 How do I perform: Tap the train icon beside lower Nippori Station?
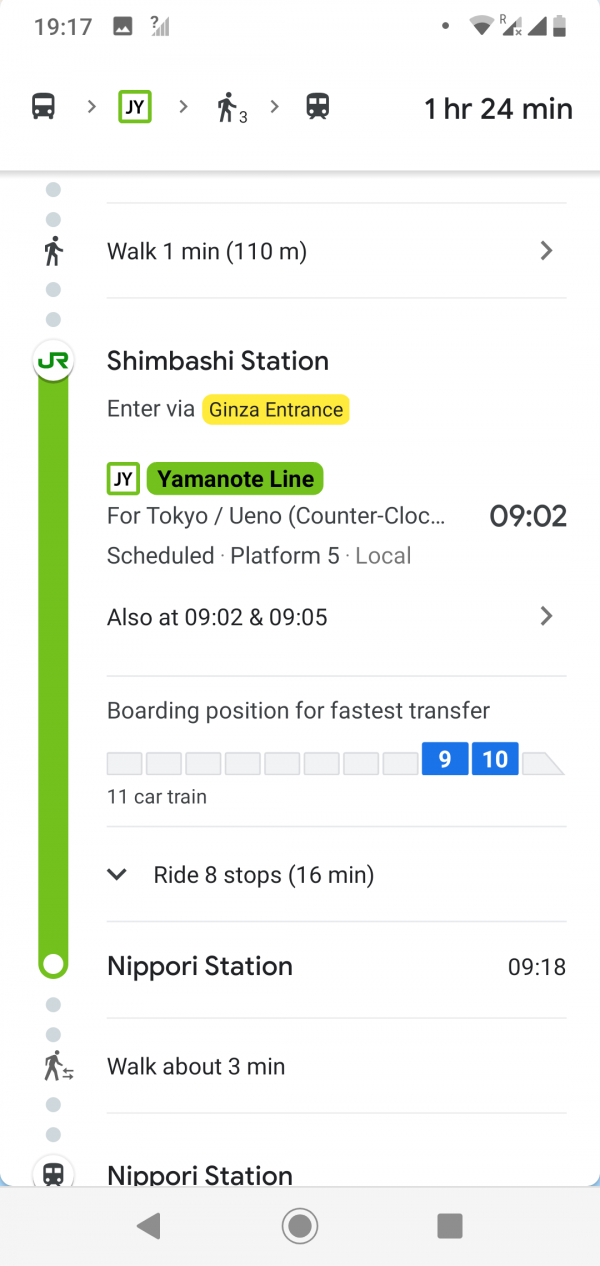point(53,1174)
